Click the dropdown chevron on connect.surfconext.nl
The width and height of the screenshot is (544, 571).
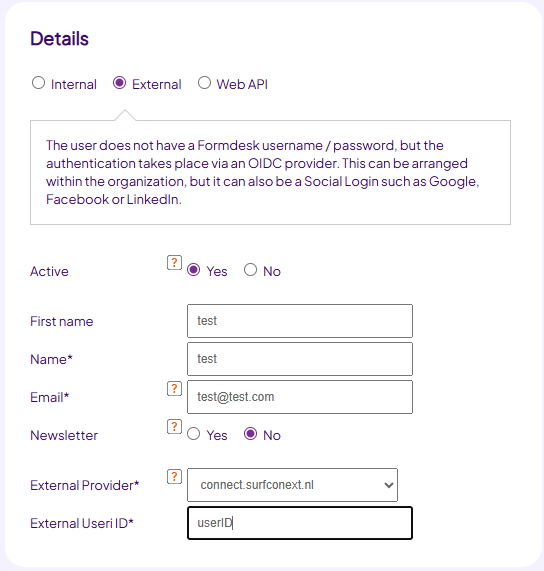point(389,485)
